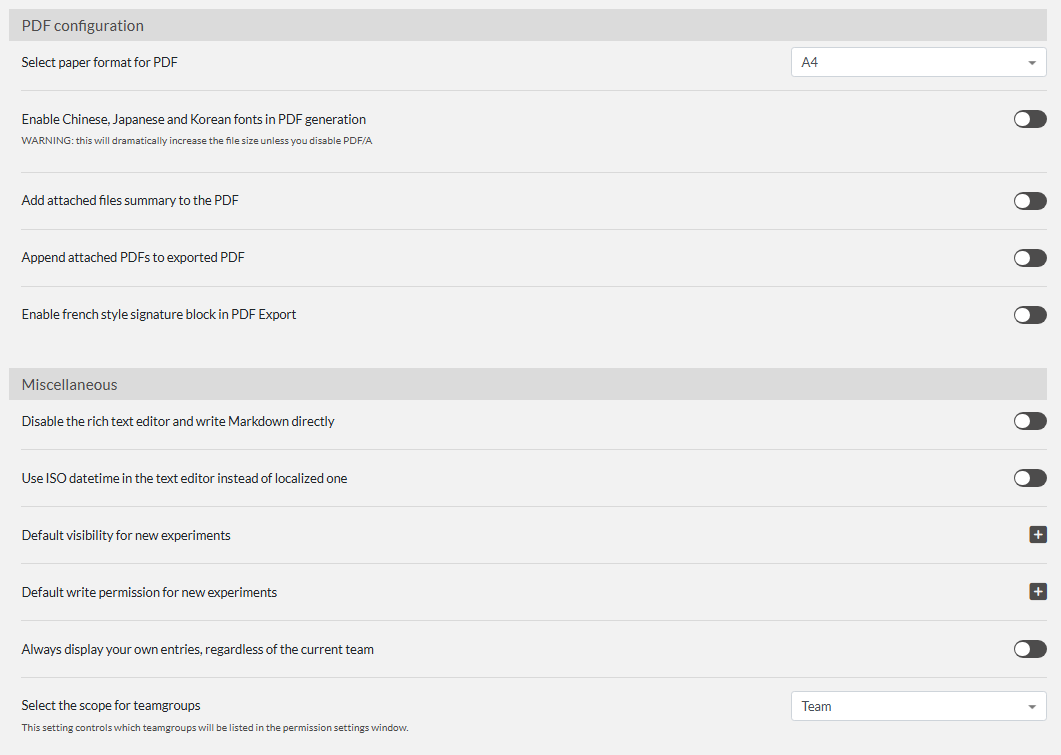The width and height of the screenshot is (1061, 755).
Task: Enable French style signature block switch
Action: (x=1029, y=315)
